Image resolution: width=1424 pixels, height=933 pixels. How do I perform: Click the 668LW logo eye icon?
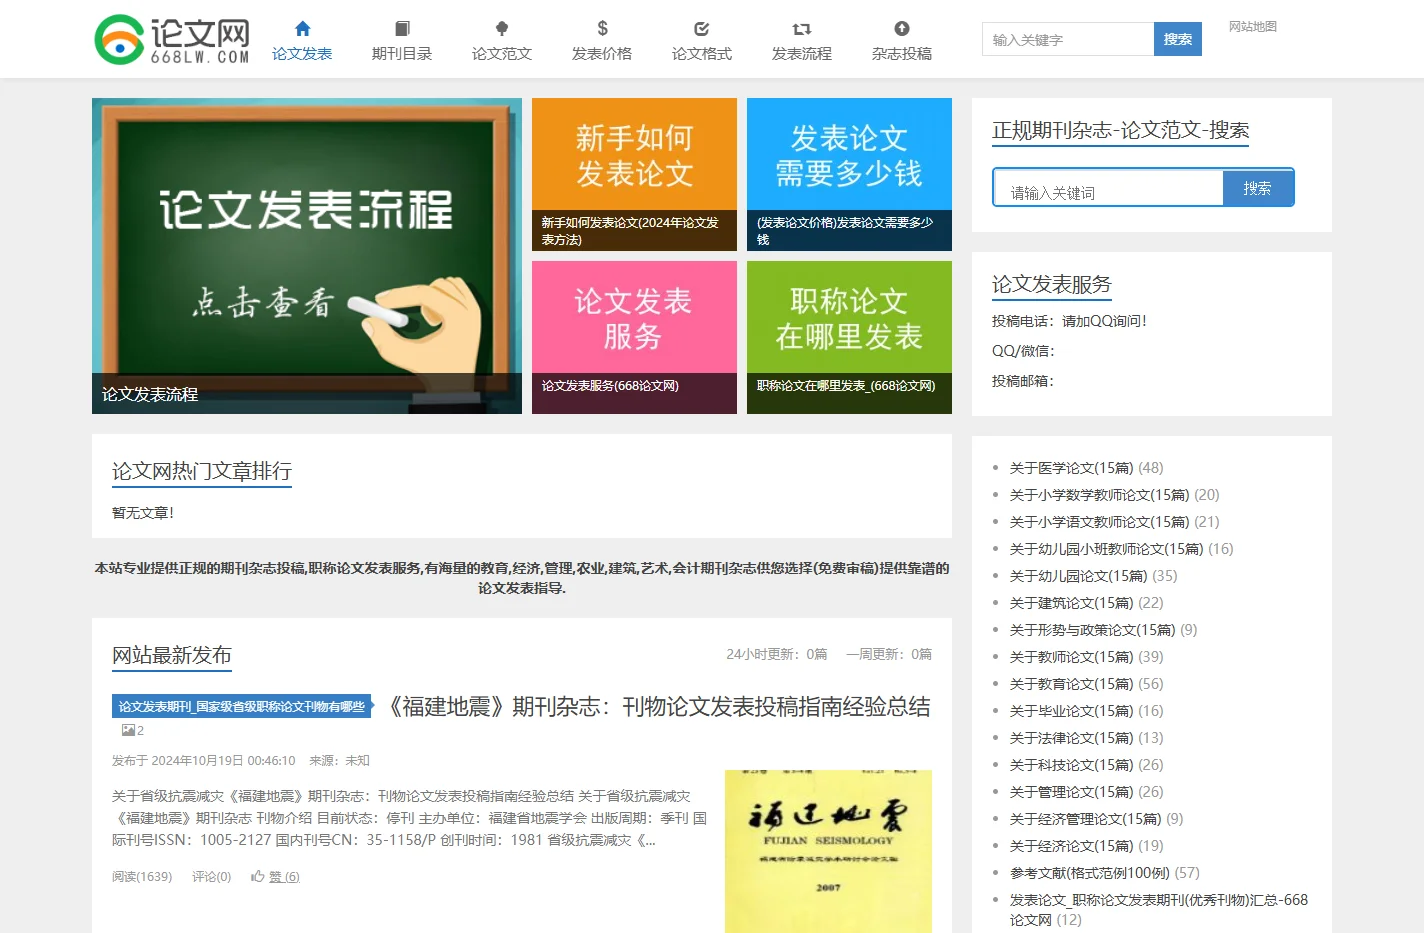click(x=119, y=40)
